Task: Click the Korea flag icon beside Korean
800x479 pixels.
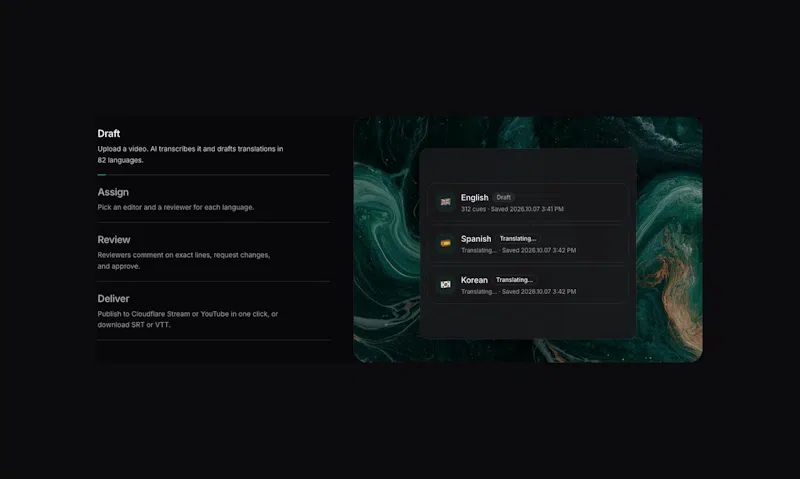Action: pos(445,285)
